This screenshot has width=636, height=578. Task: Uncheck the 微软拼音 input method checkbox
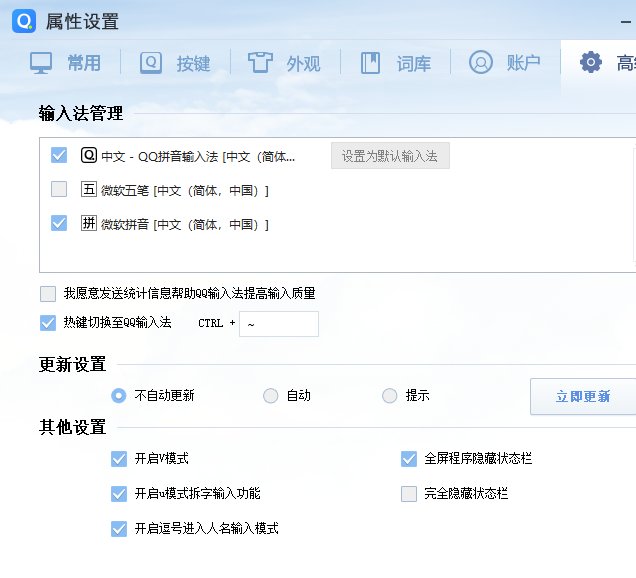[x=59, y=224]
